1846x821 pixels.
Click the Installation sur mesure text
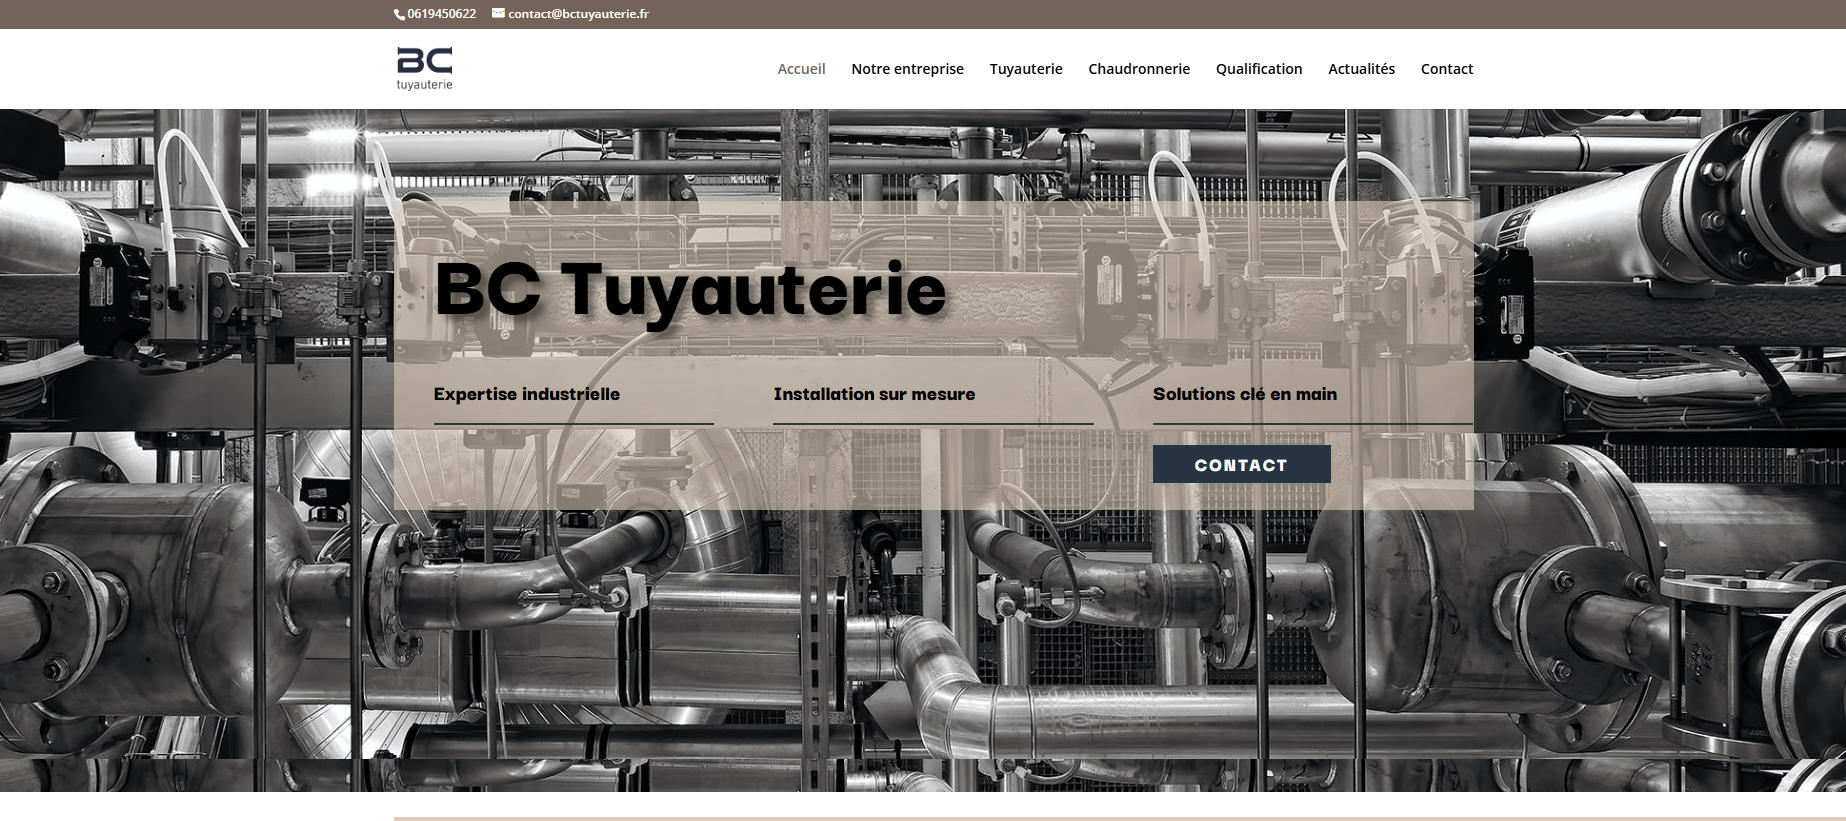(874, 394)
